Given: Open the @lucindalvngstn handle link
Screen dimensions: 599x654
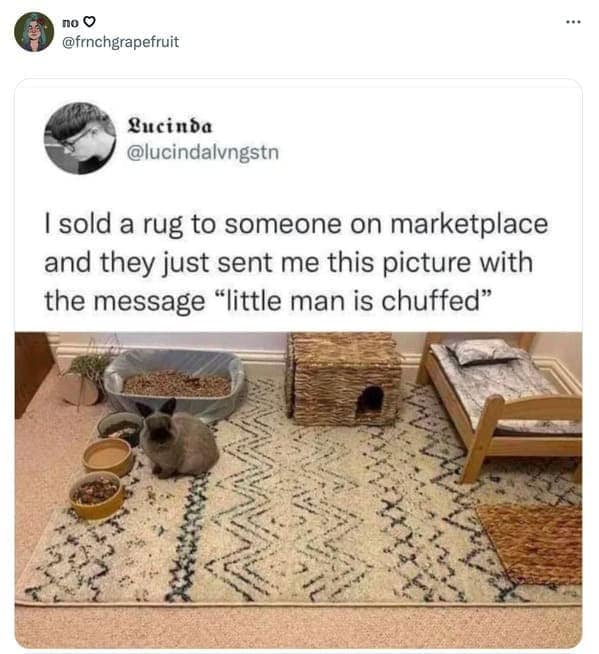Looking at the screenshot, I should tap(203, 152).
